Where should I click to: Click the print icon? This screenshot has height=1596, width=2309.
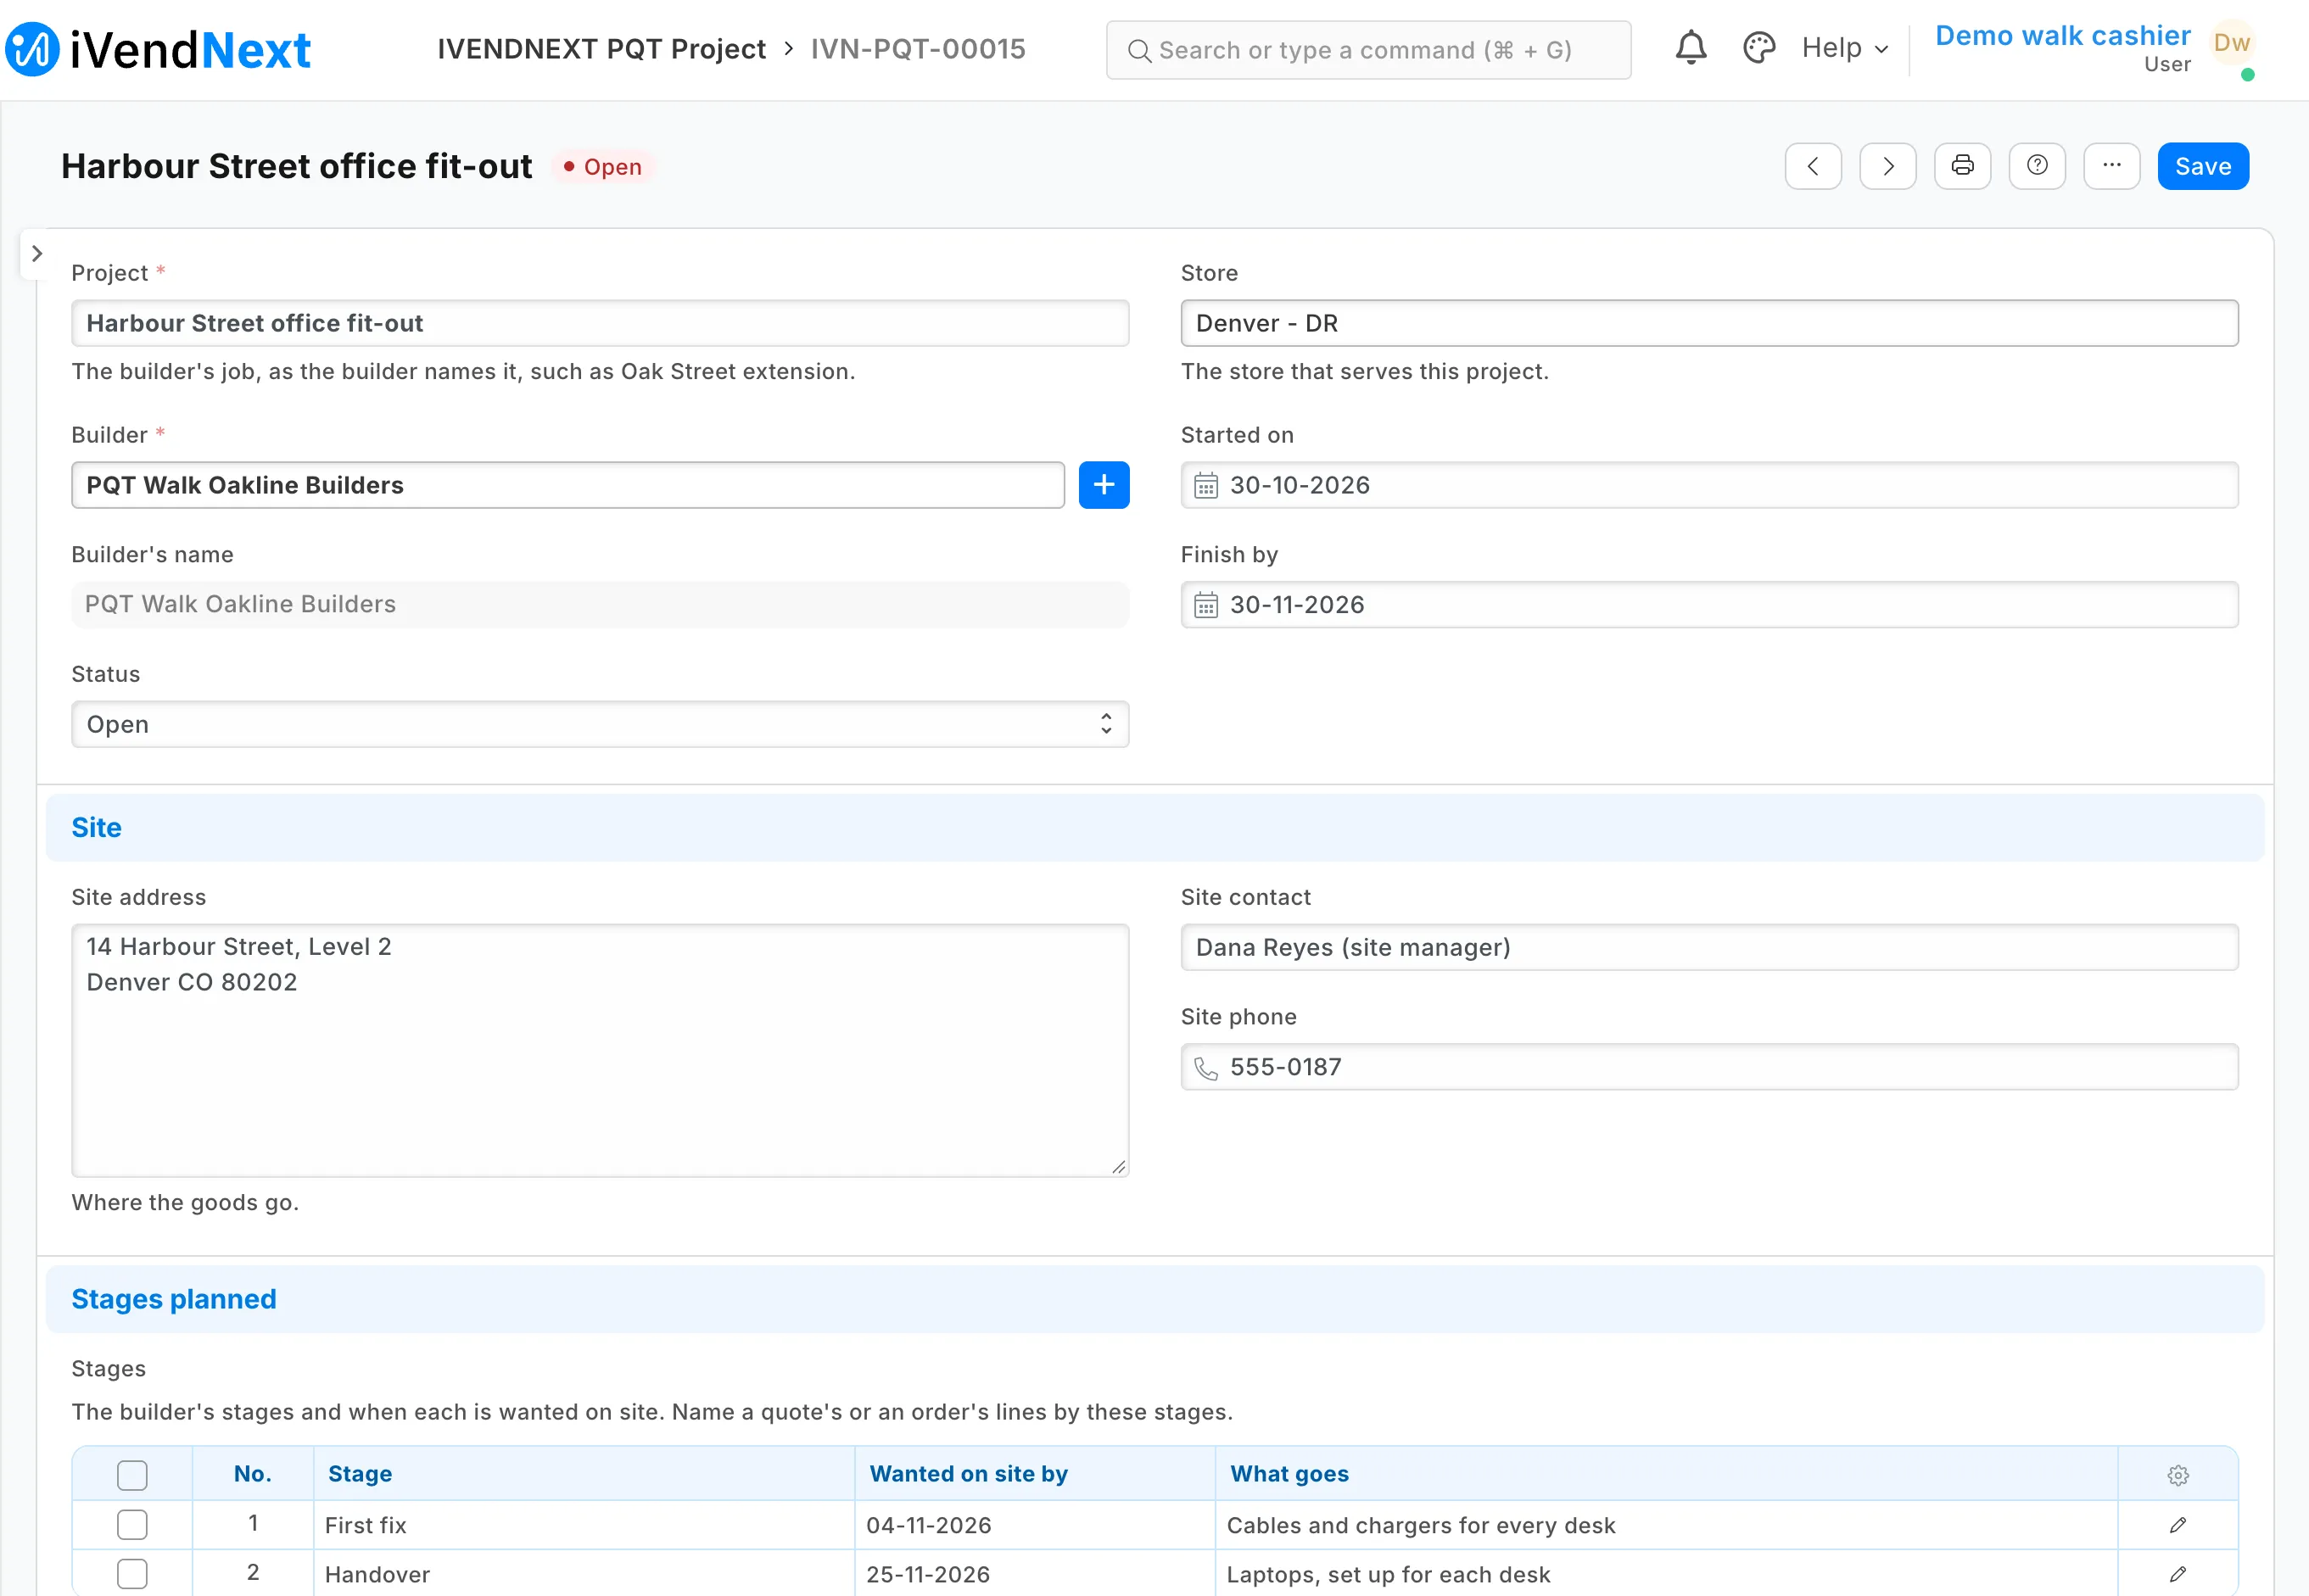(1962, 166)
